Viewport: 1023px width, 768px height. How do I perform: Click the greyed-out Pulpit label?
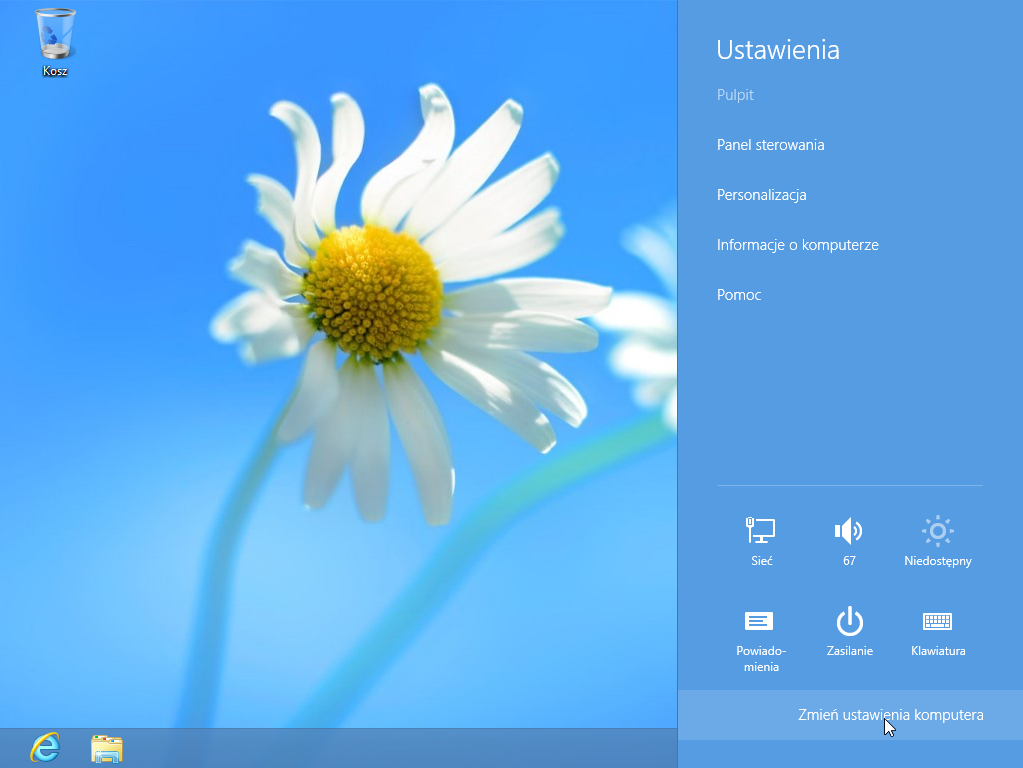coord(735,95)
